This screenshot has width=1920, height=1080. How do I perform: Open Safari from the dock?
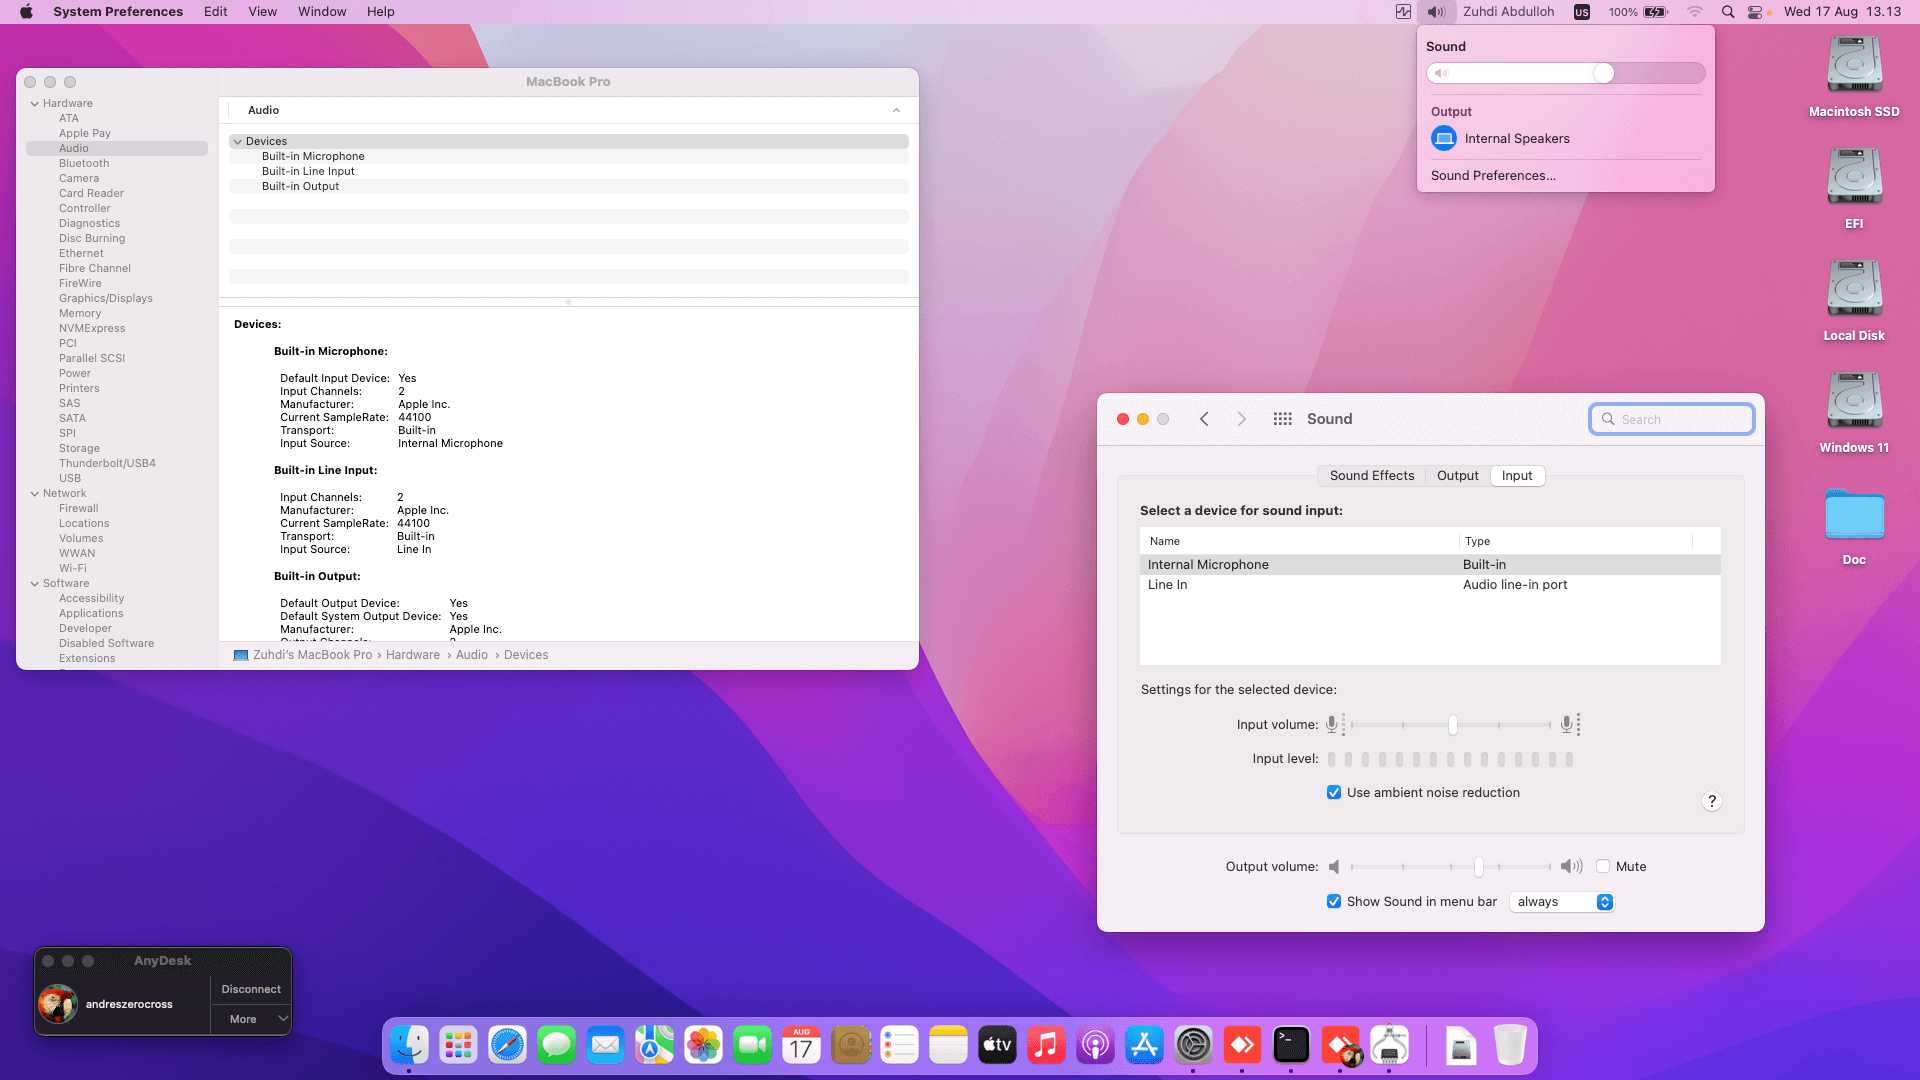click(507, 1046)
